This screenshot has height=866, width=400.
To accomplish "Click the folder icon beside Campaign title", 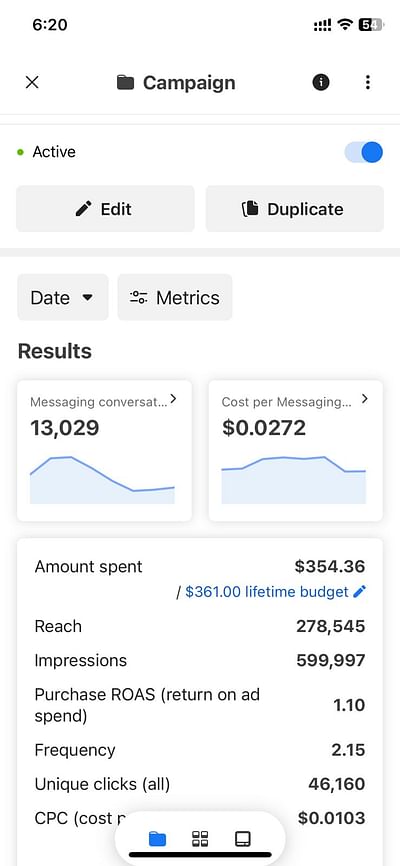I will click(x=125, y=83).
